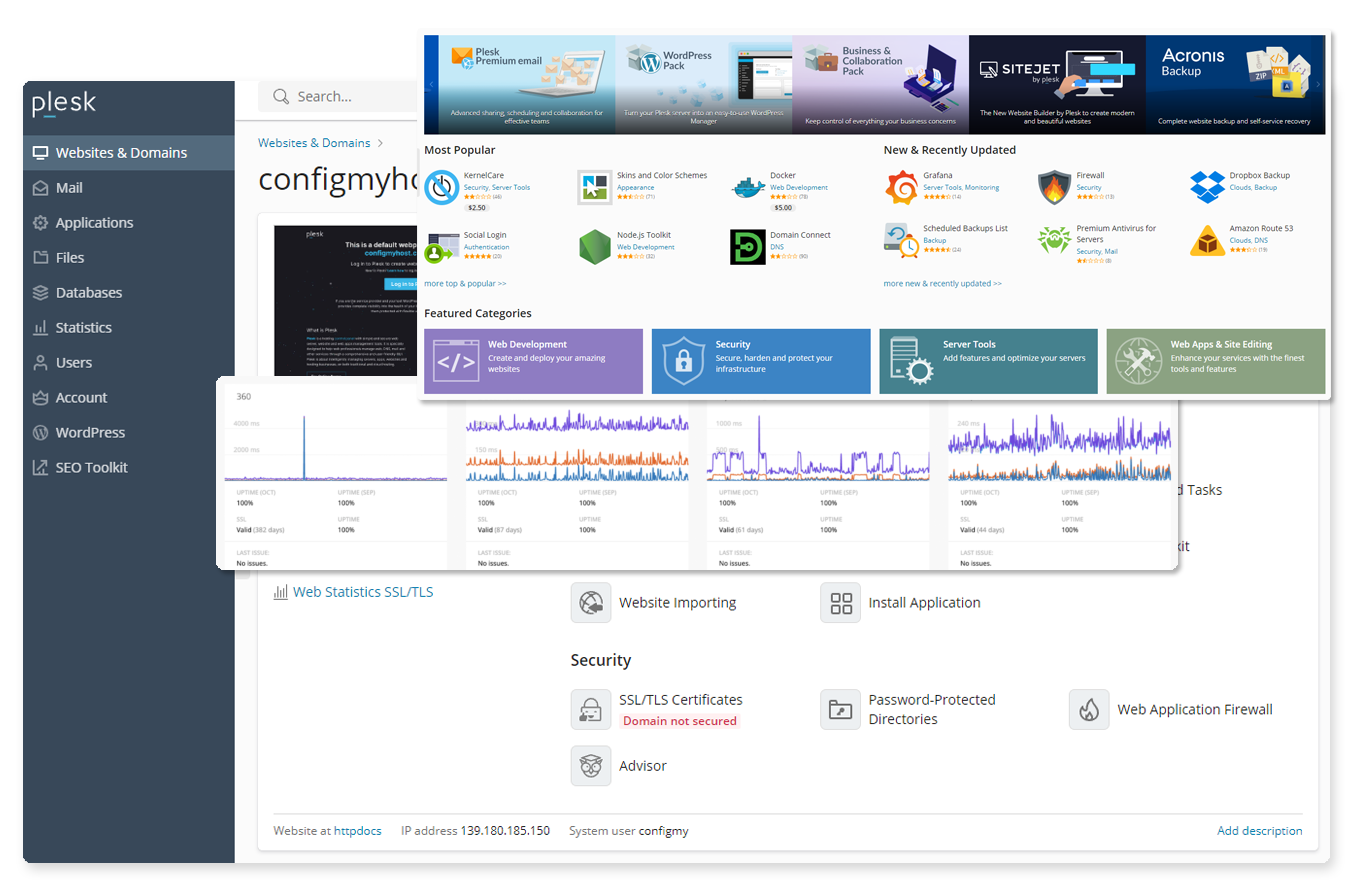1350x891 pixels.
Task: Open Statistics sidebar item
Action: tap(128, 328)
